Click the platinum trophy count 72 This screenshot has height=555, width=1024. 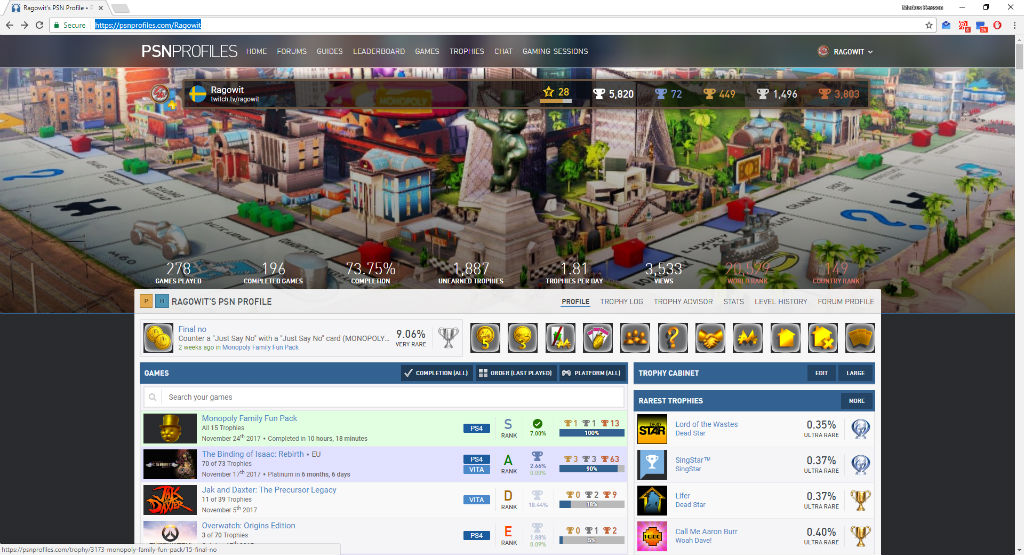tap(668, 94)
